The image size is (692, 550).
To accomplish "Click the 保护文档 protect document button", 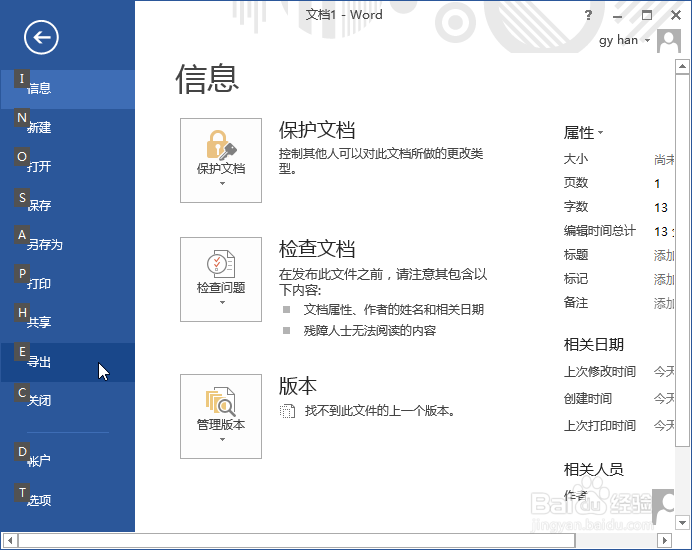I will (221, 160).
